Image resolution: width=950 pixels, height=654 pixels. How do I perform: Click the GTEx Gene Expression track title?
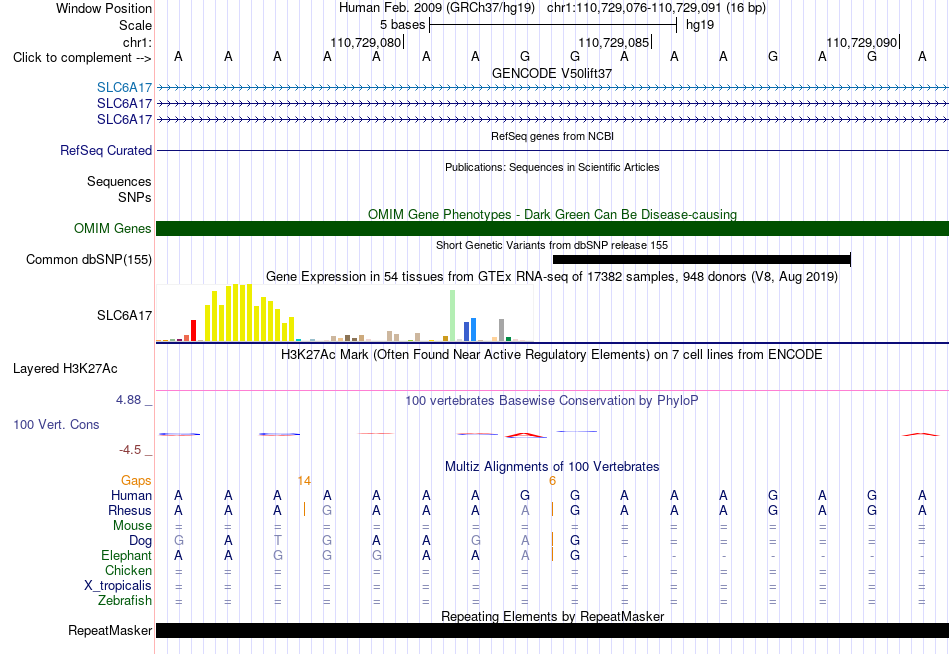pyautogui.click(x=552, y=277)
